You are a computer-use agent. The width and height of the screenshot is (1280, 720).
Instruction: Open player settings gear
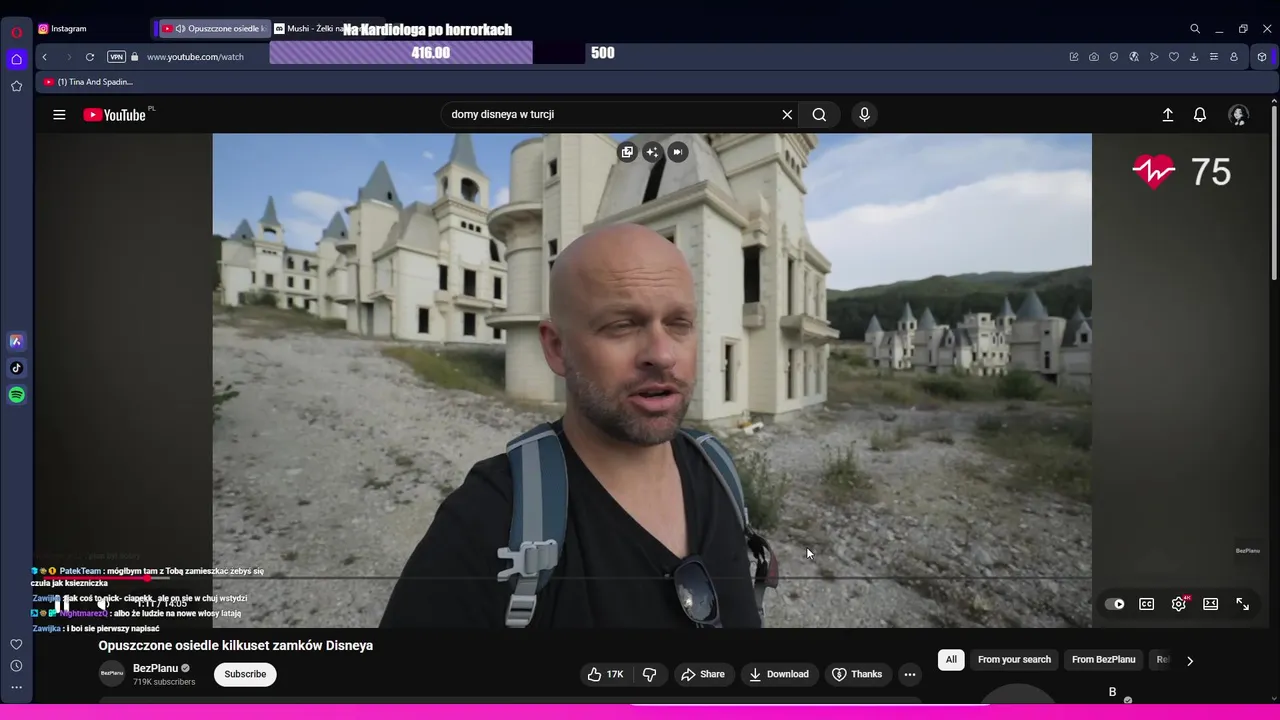coord(1179,604)
